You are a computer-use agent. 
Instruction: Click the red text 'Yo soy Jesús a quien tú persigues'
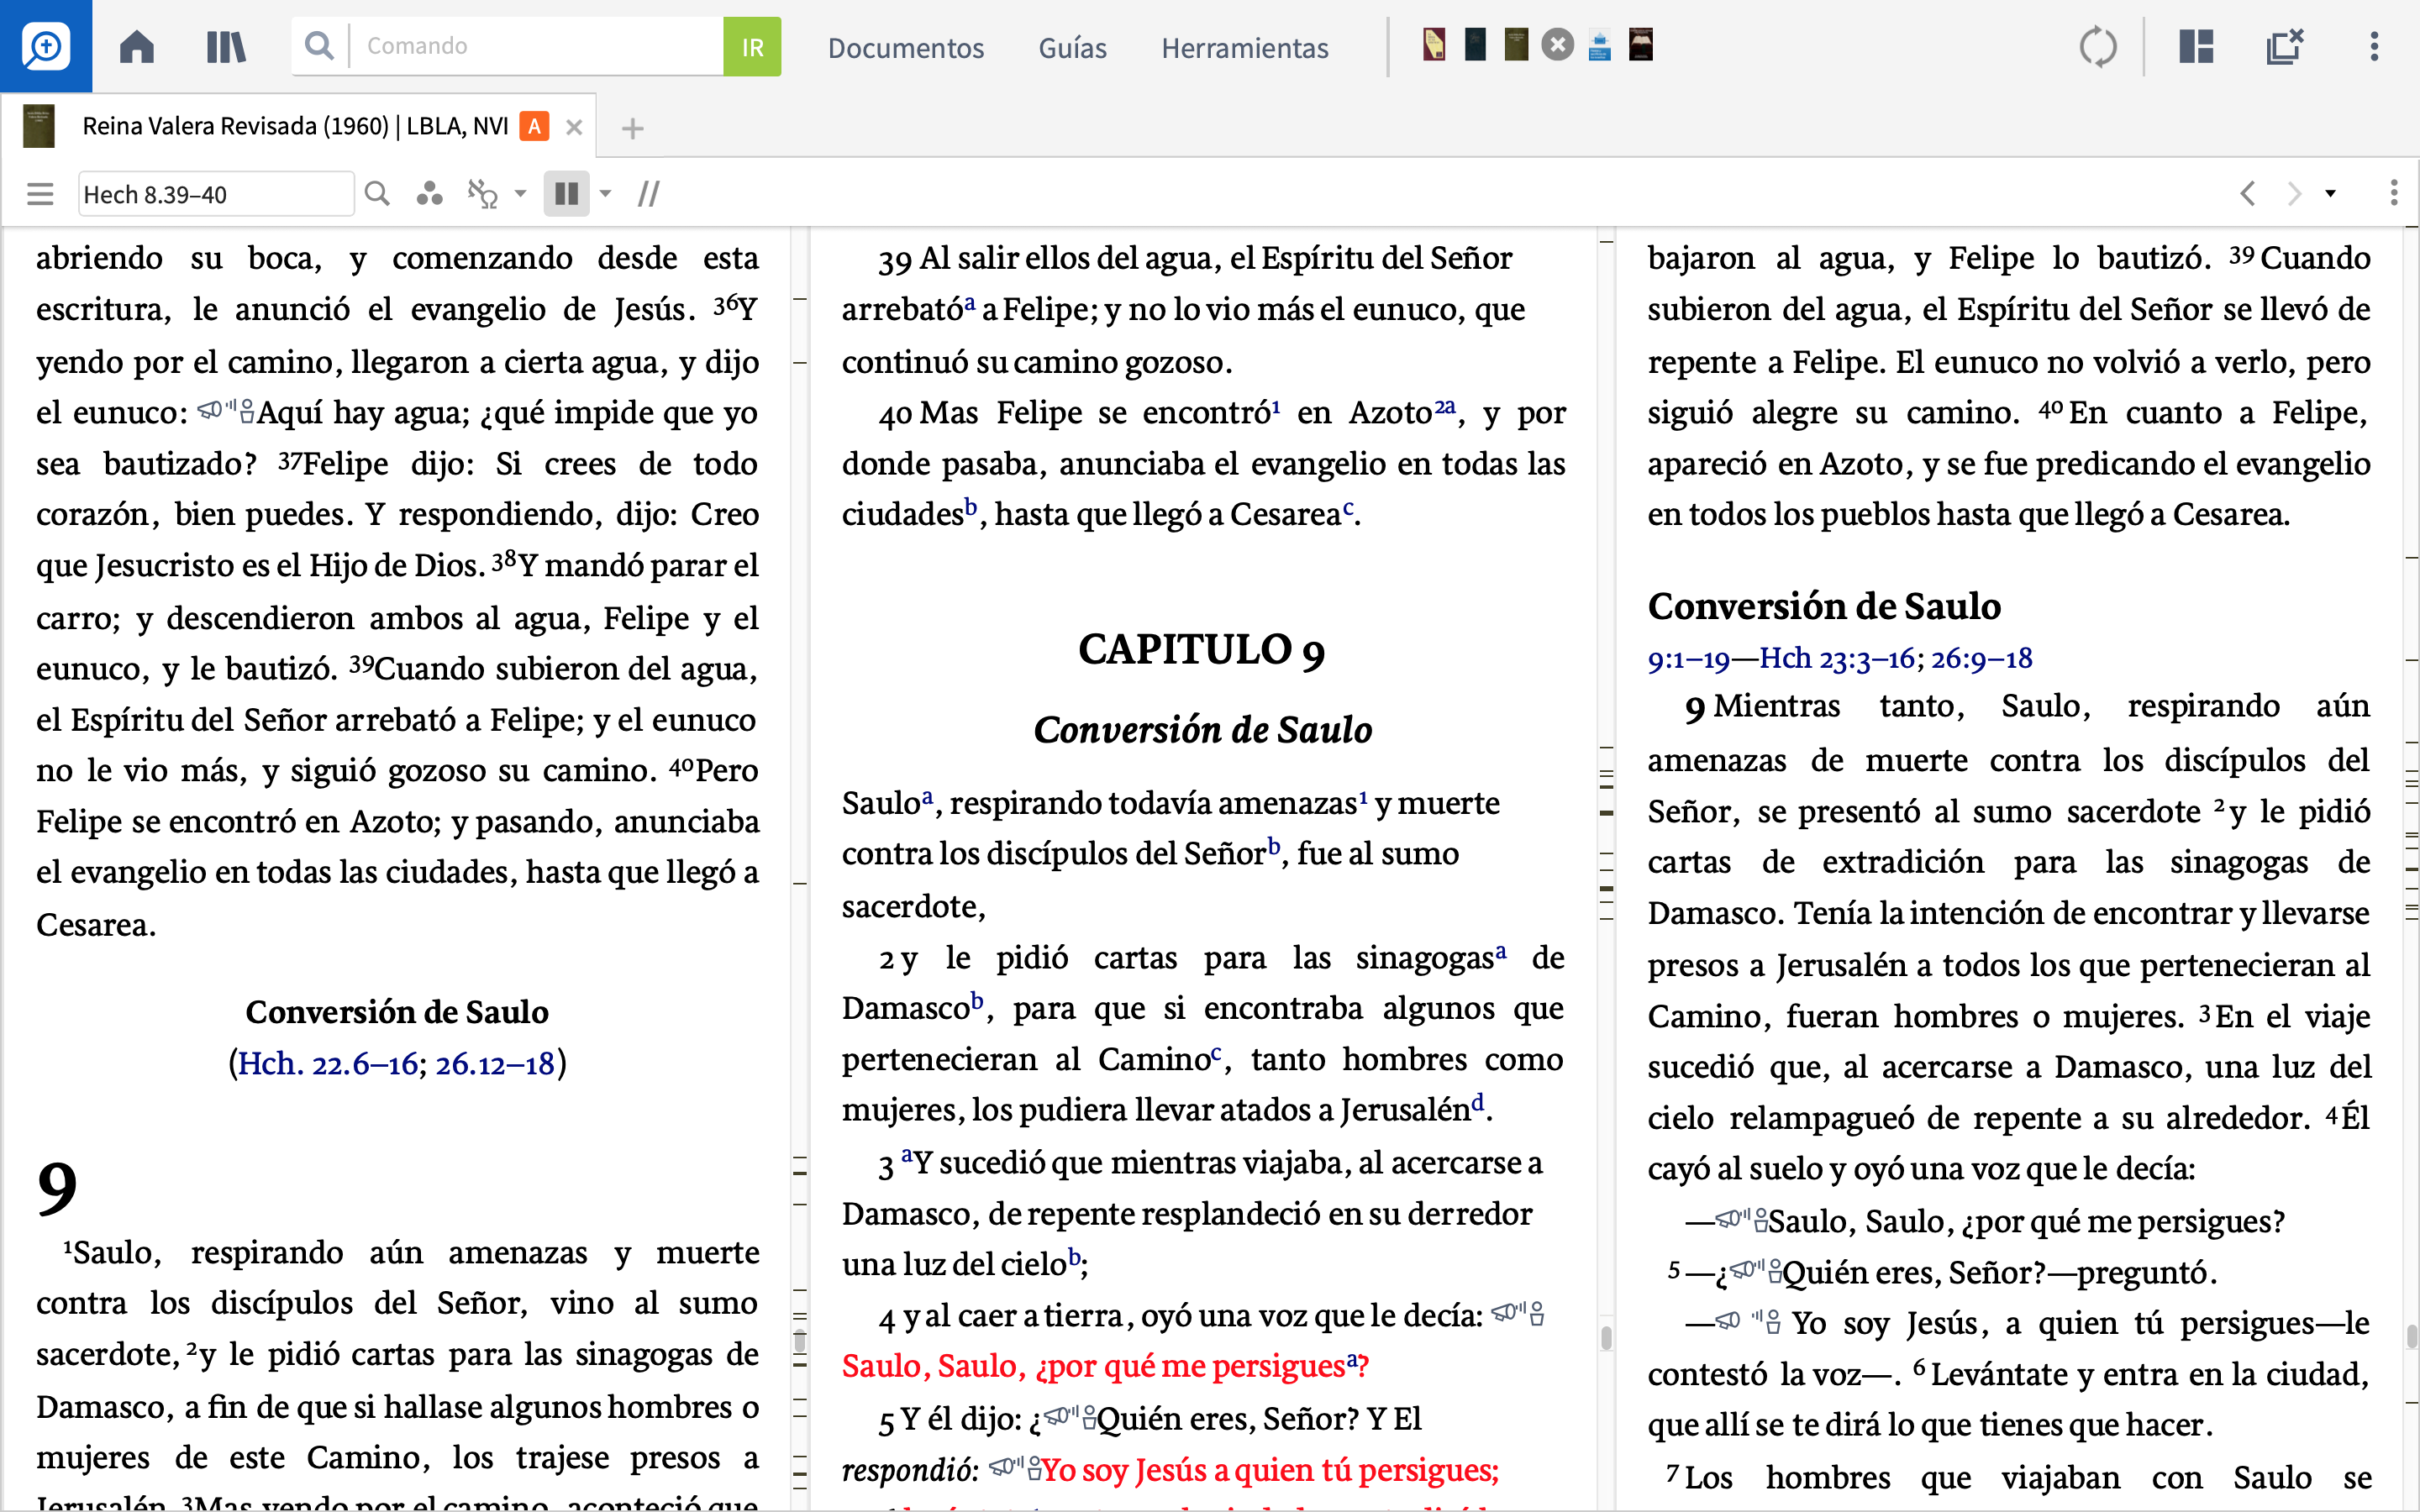click(1270, 1470)
